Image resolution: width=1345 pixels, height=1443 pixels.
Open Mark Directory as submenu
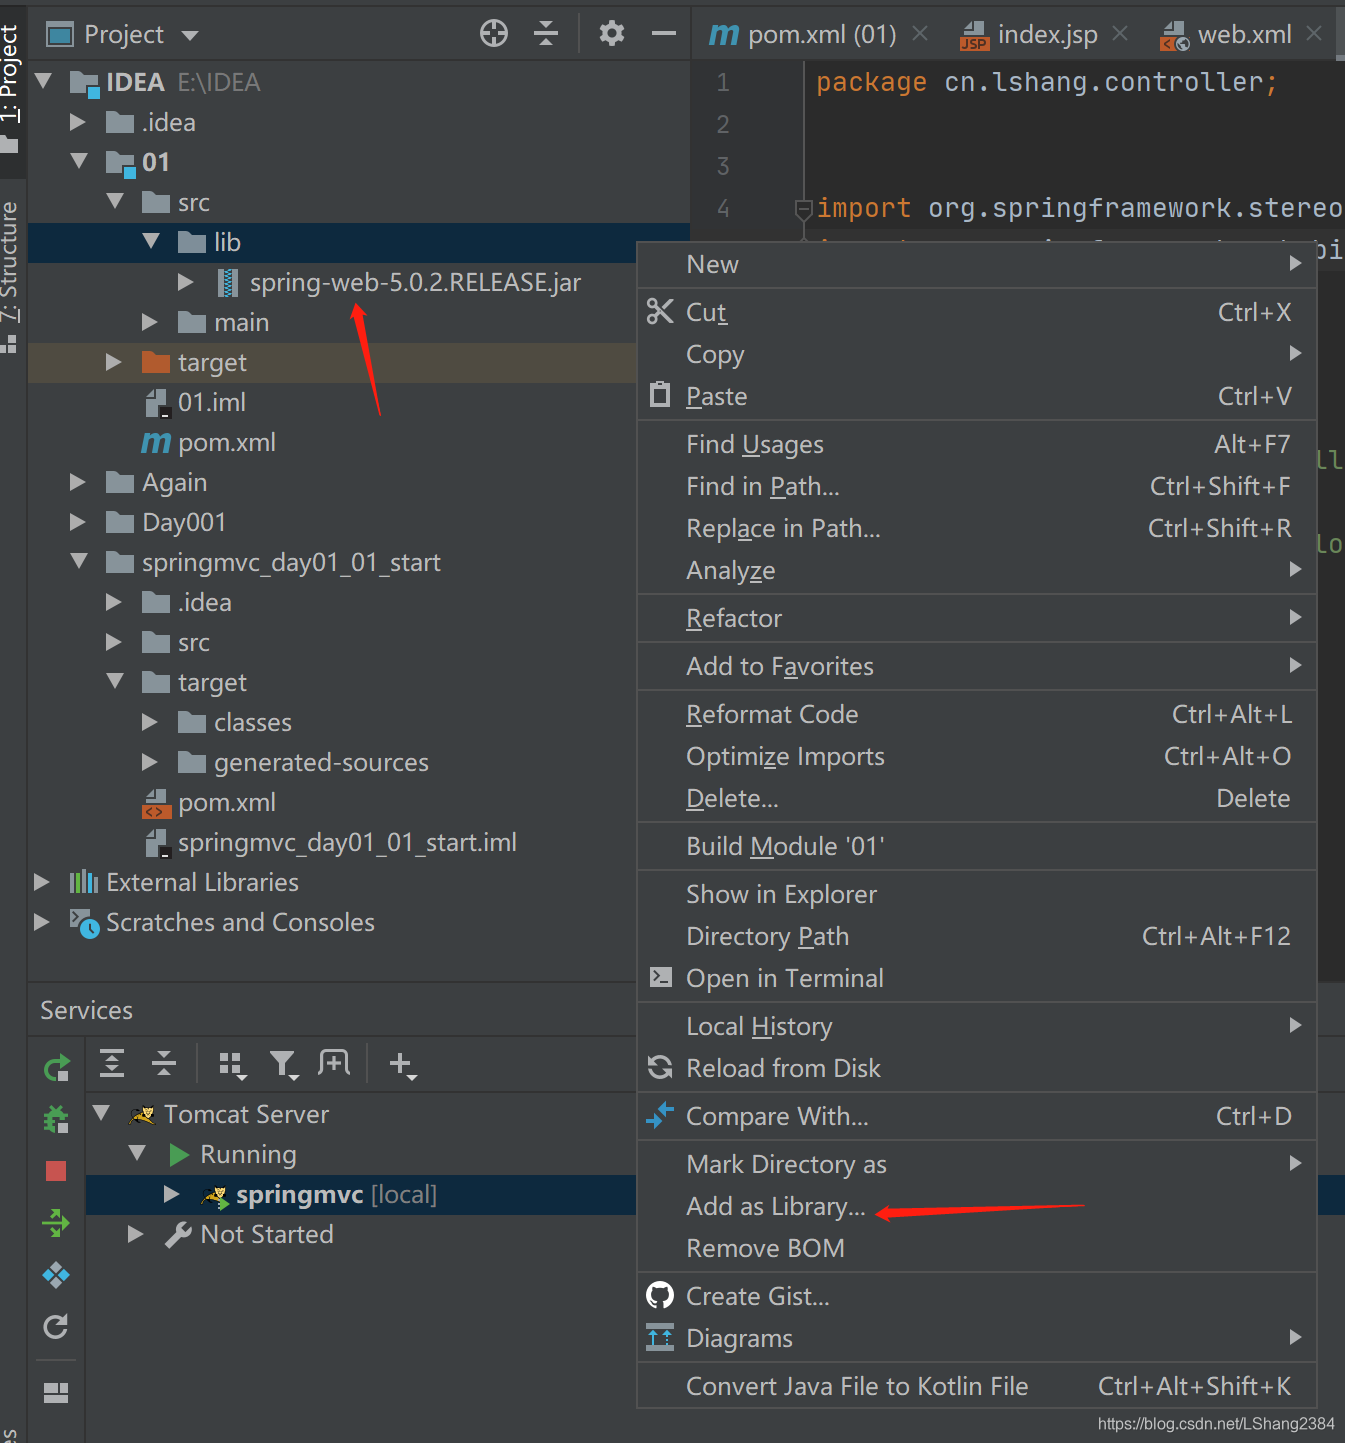[977, 1164]
